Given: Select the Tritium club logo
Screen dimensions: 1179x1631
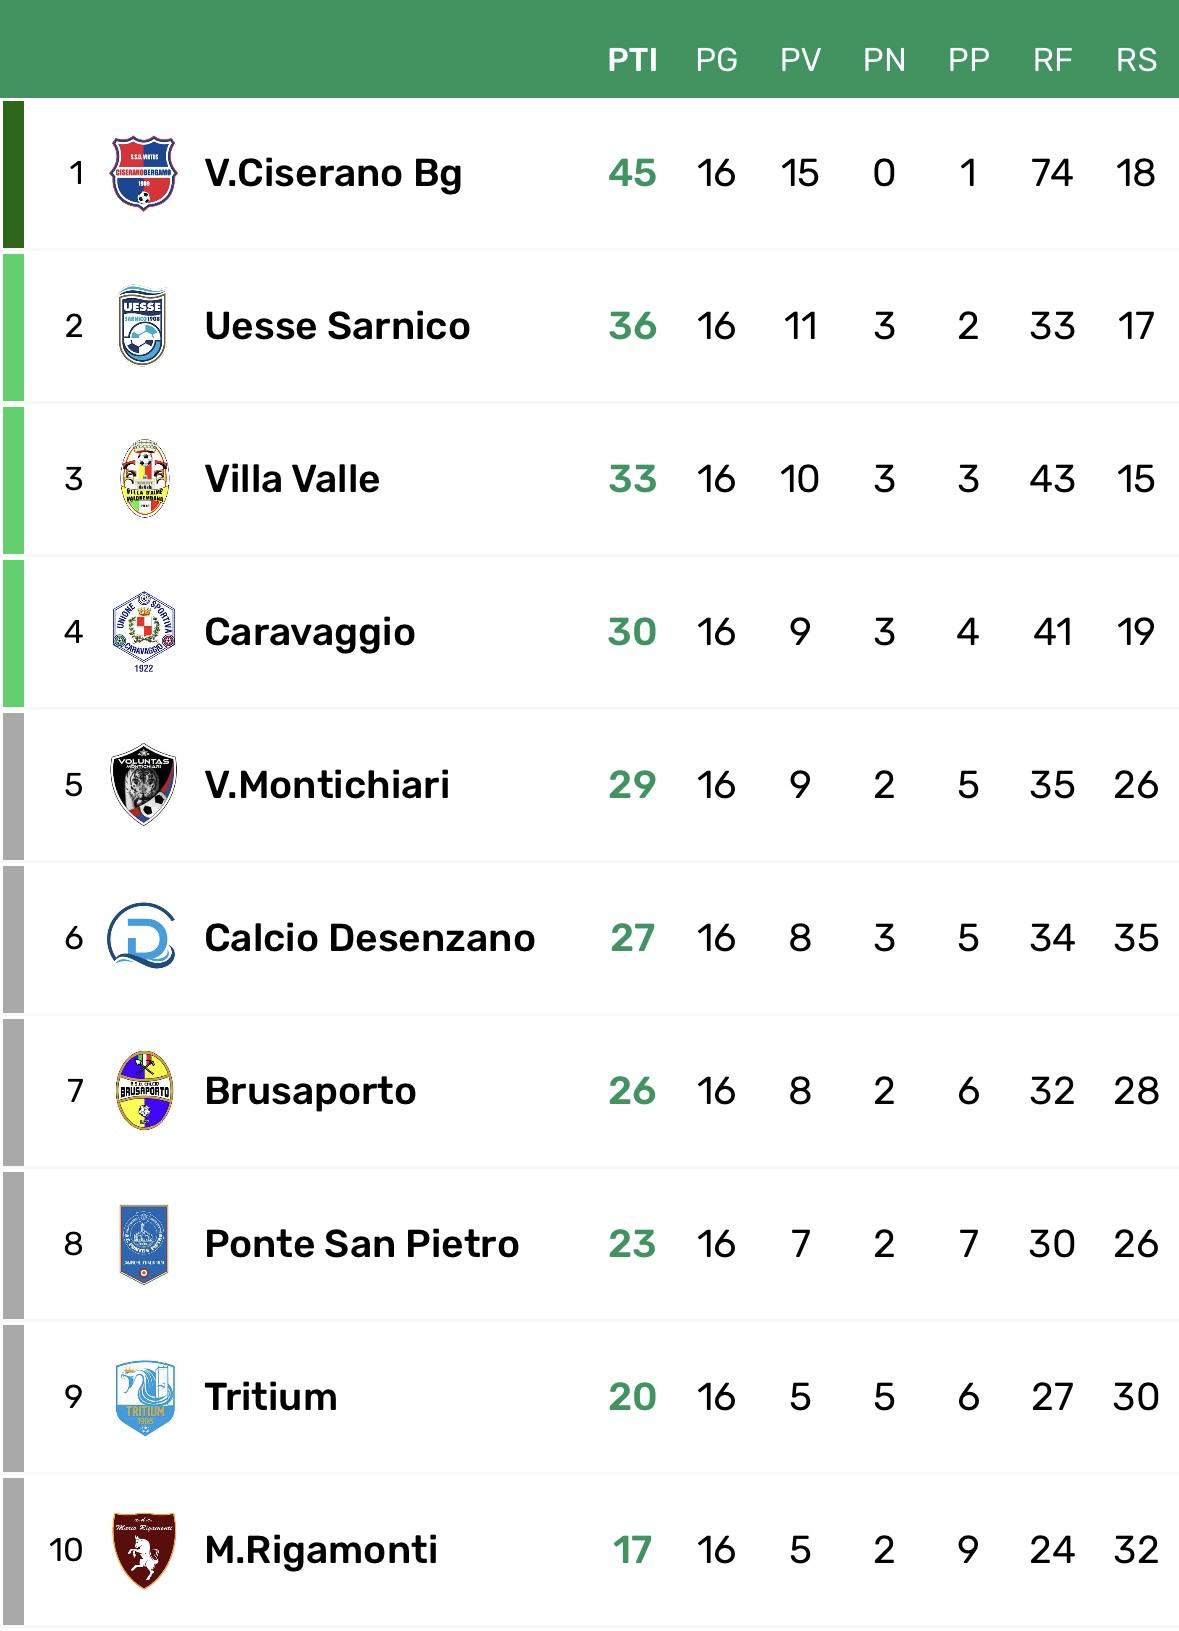Looking at the screenshot, I should pos(145,1397).
